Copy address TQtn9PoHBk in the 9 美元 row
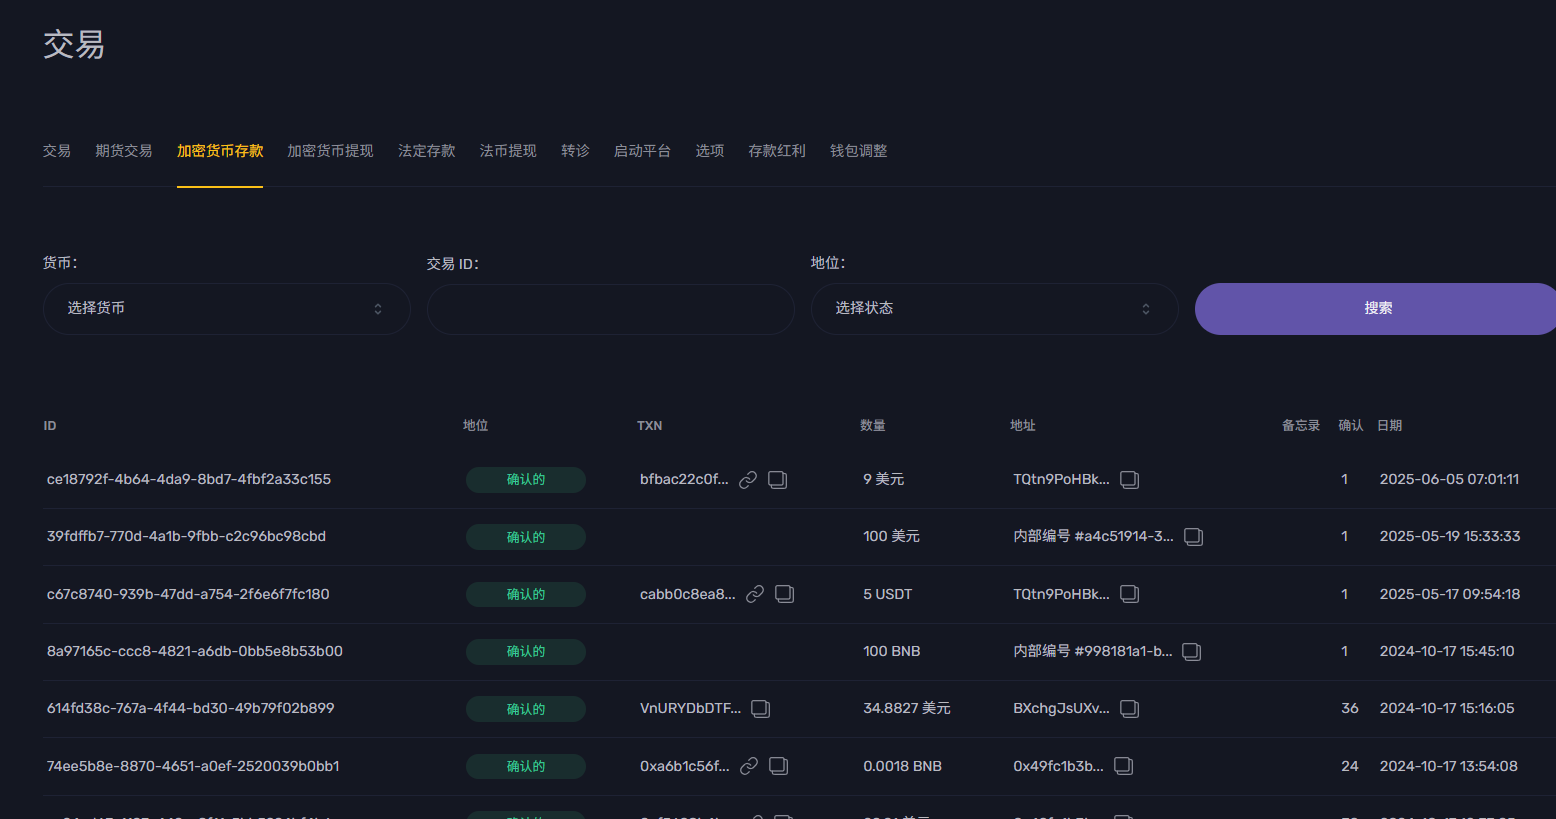 (1129, 479)
